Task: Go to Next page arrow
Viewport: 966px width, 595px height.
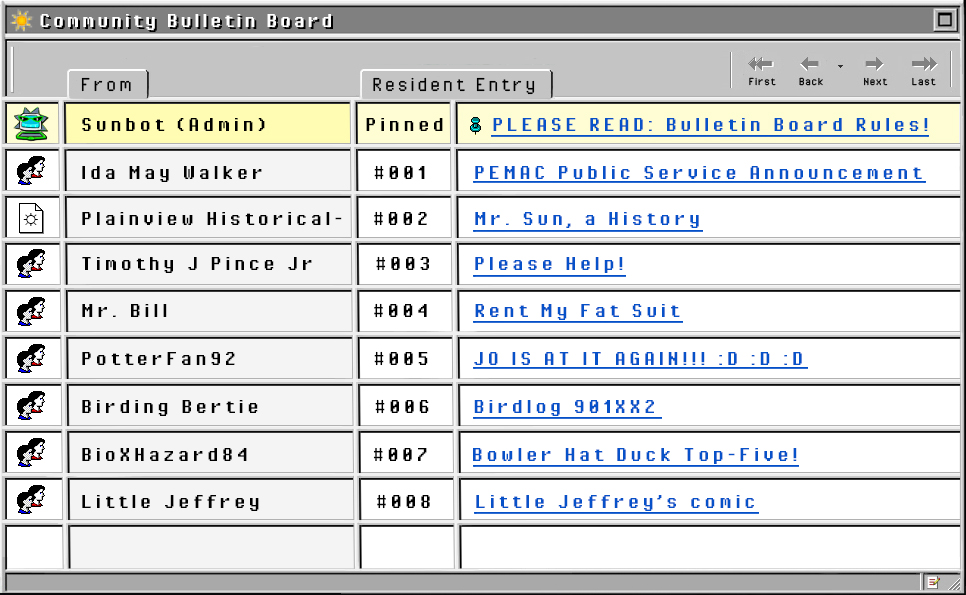Action: click(874, 65)
